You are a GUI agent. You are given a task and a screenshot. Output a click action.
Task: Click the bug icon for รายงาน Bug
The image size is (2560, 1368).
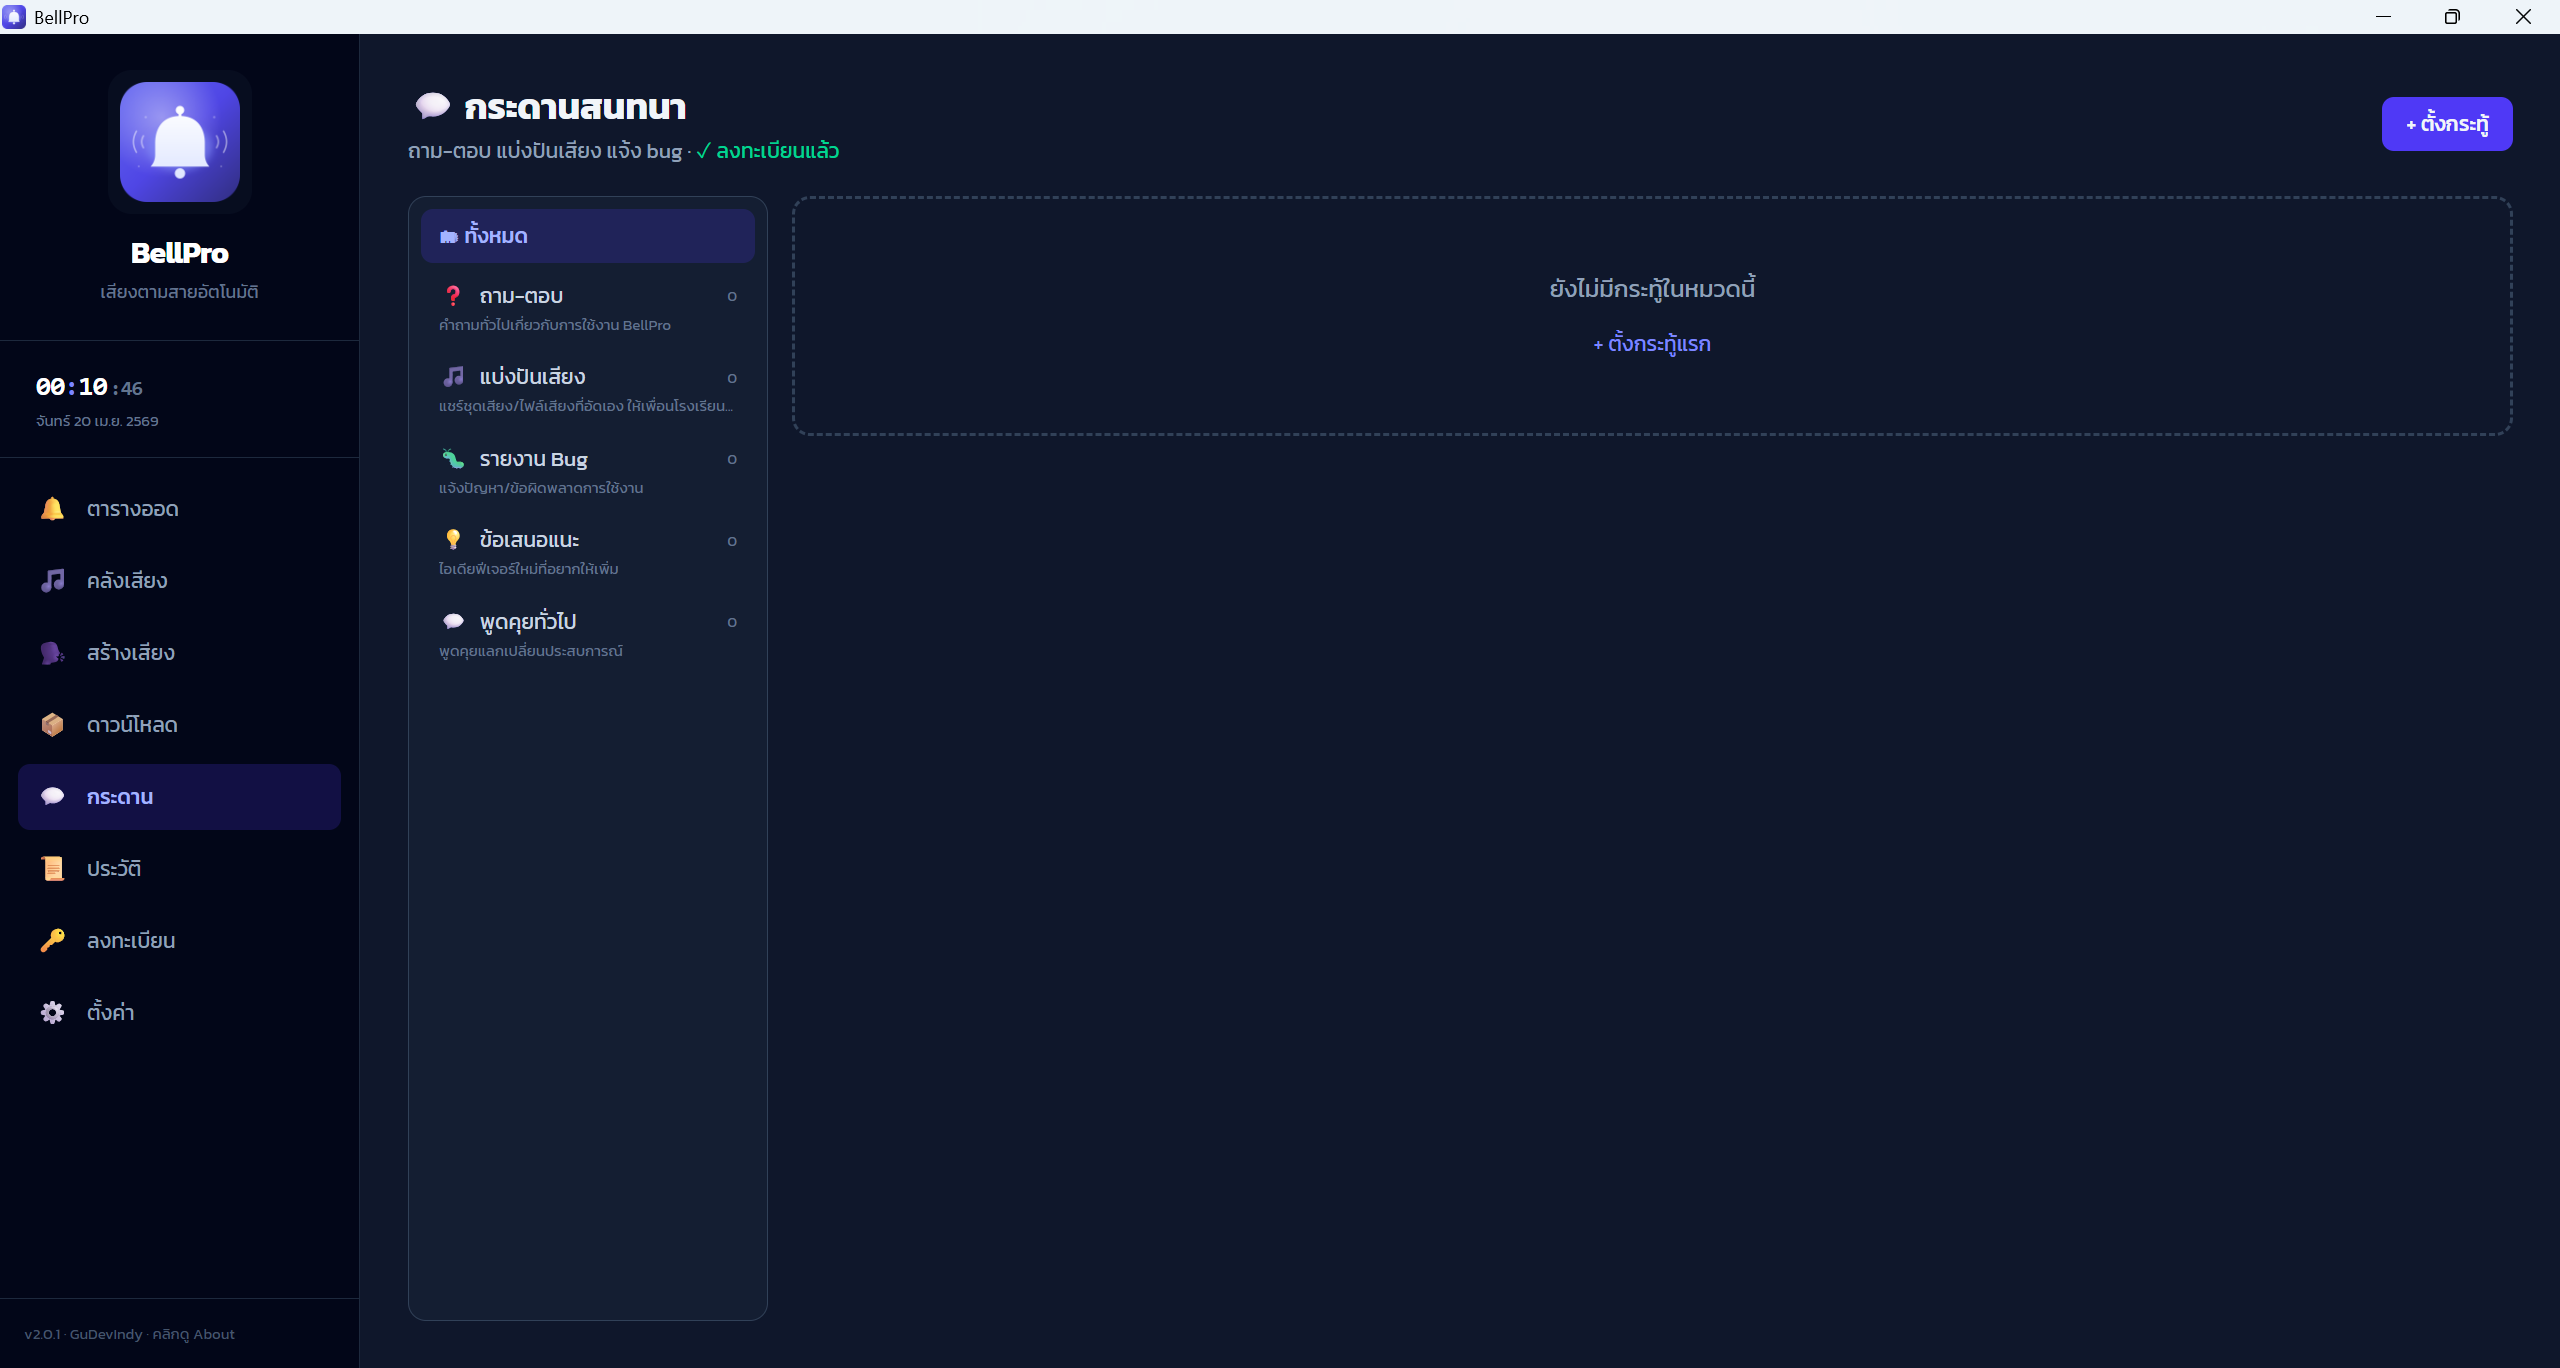(x=453, y=459)
